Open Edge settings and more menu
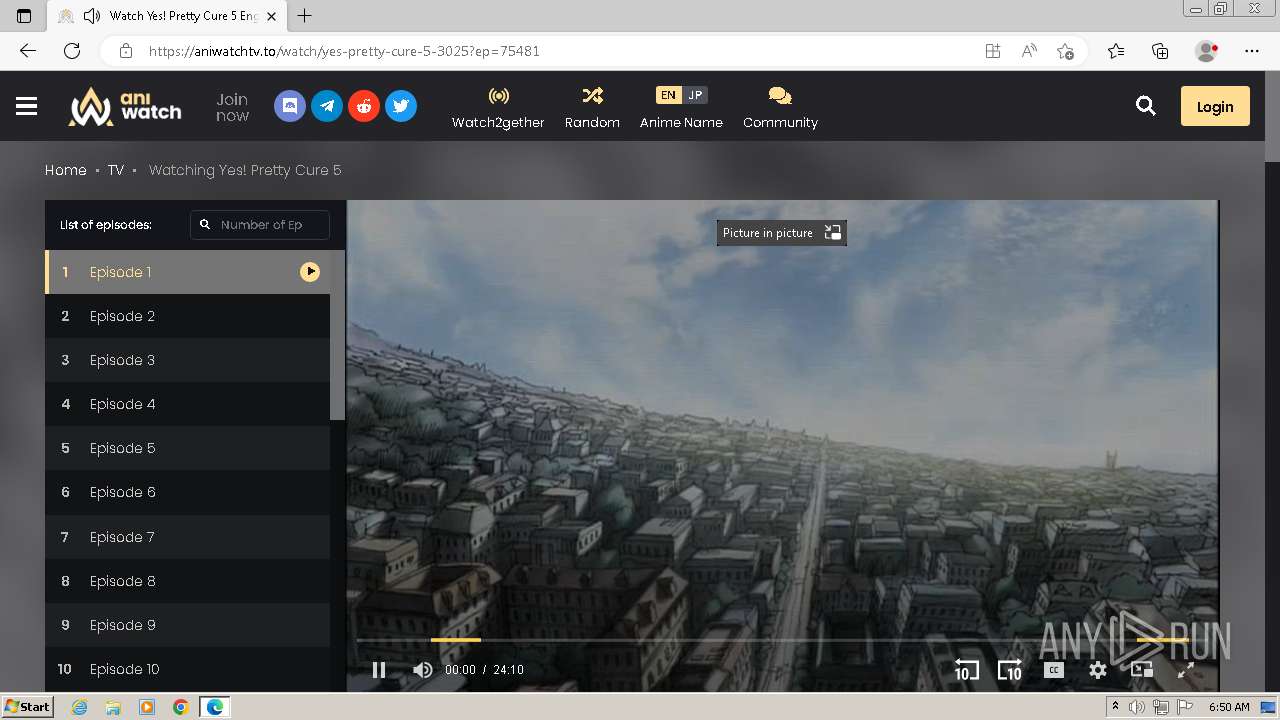Screen dimensions: 1280x720 click(x=1252, y=51)
